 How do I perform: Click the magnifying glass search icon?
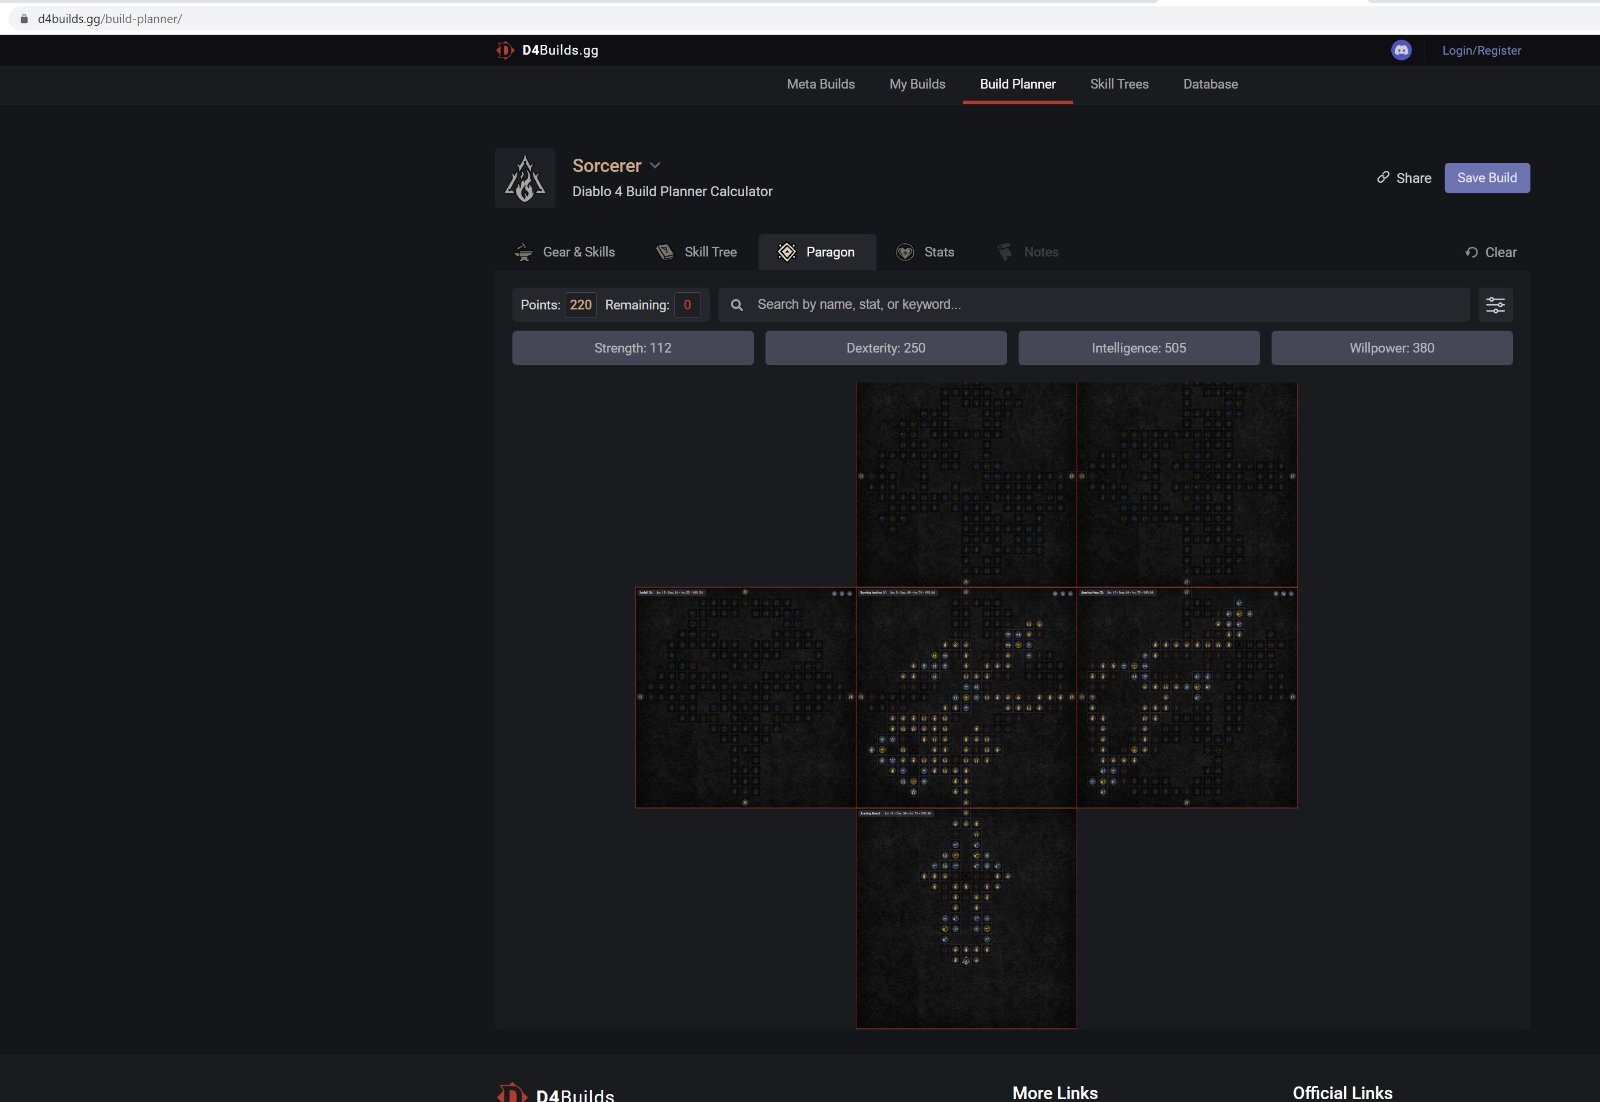pyautogui.click(x=737, y=305)
